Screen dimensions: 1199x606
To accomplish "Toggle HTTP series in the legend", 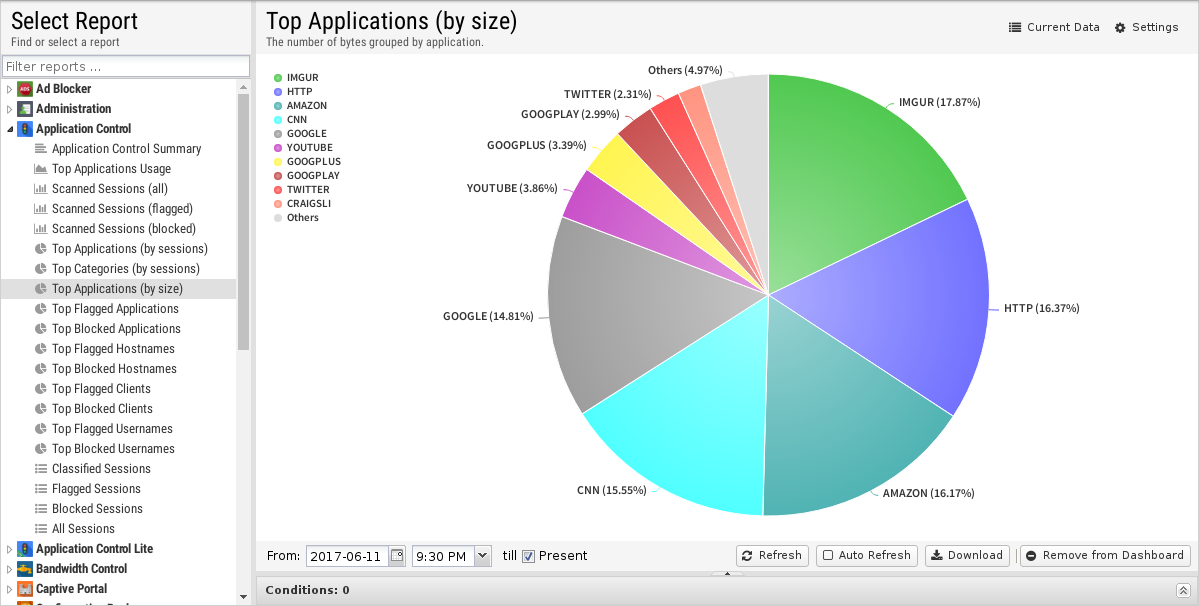I will 294,91.
